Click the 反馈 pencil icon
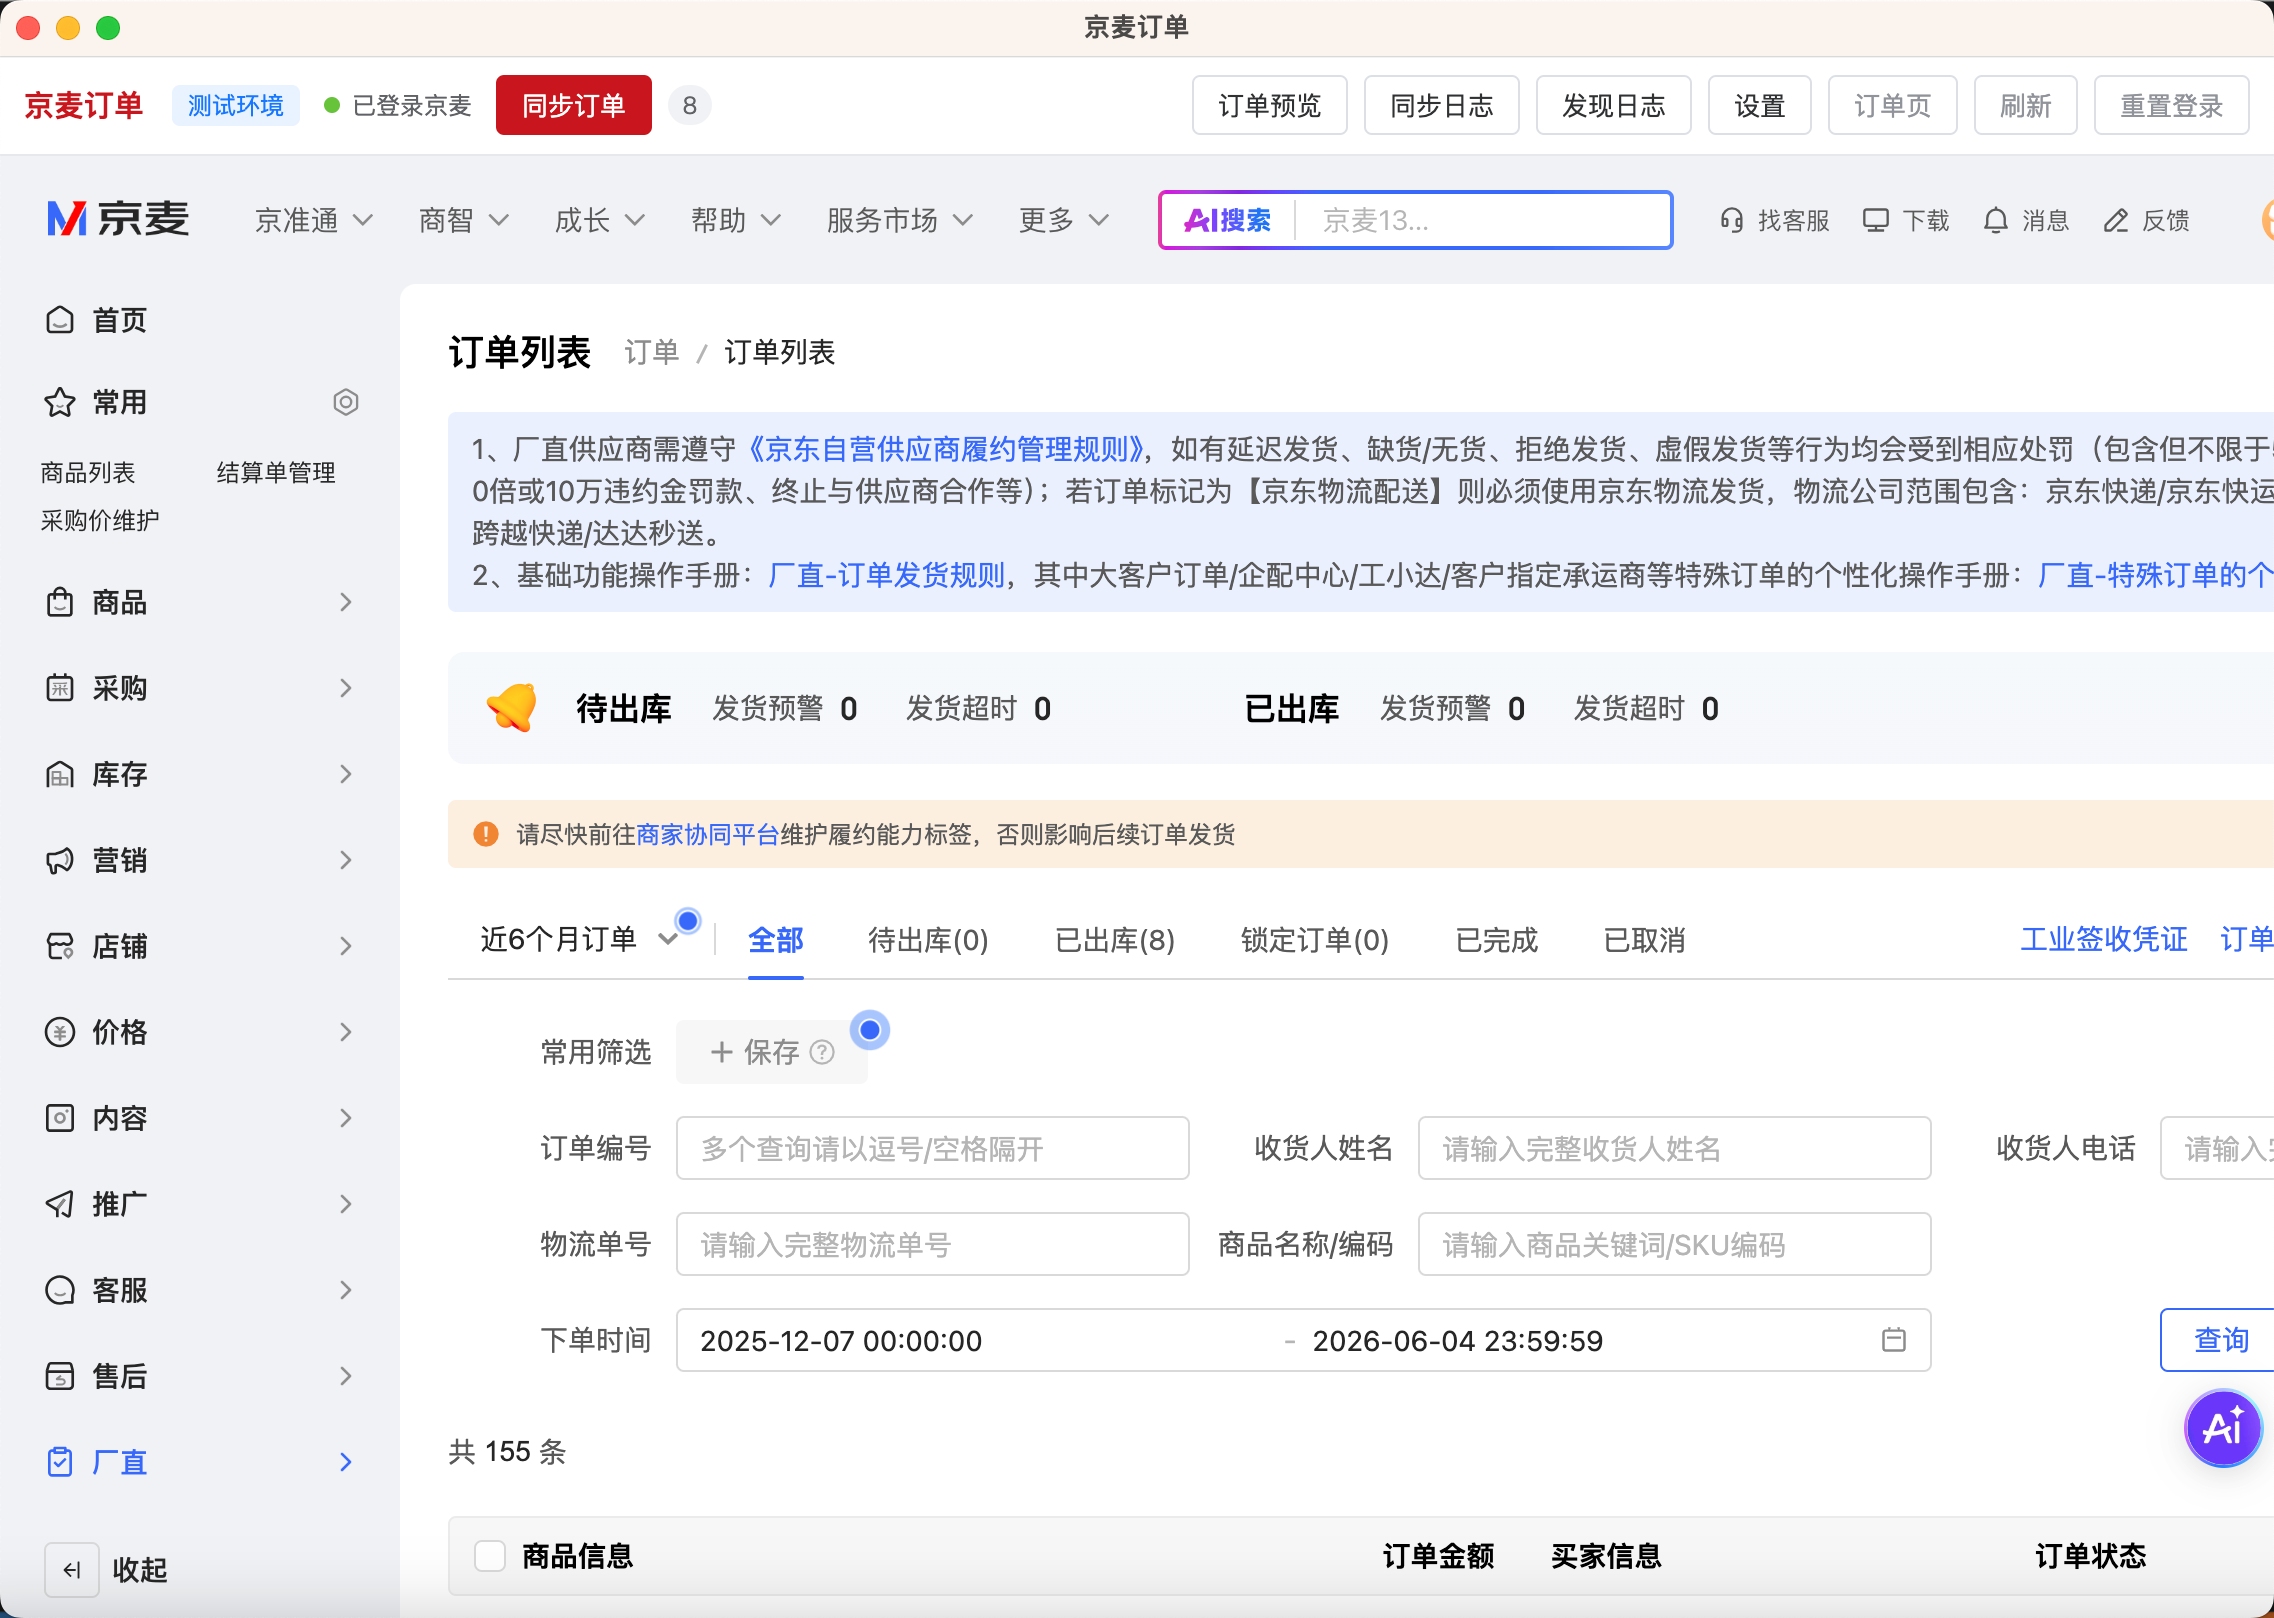 (2116, 220)
